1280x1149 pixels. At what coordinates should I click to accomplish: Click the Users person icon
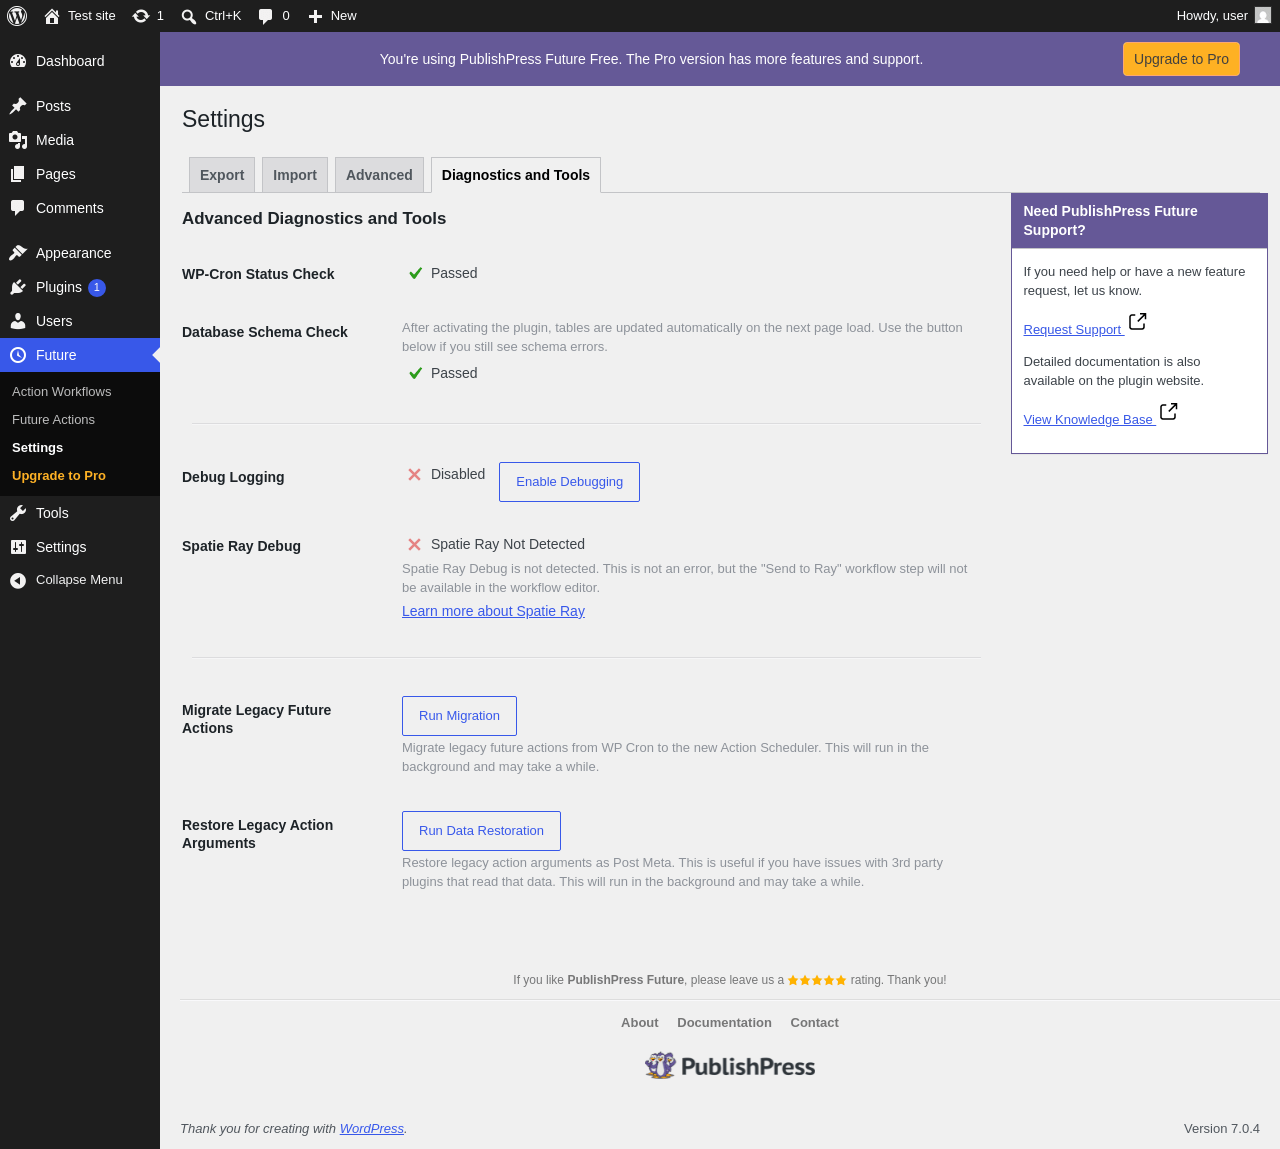point(18,321)
